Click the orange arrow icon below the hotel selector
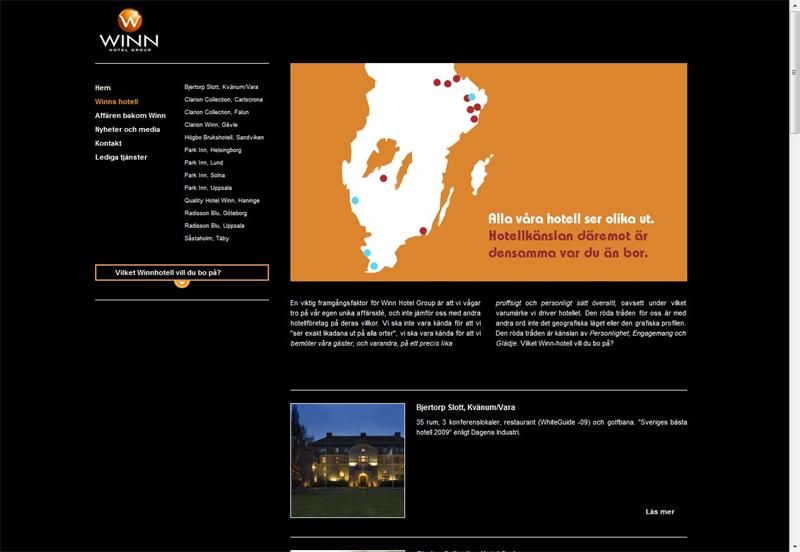The height and width of the screenshot is (552, 800). (x=182, y=282)
